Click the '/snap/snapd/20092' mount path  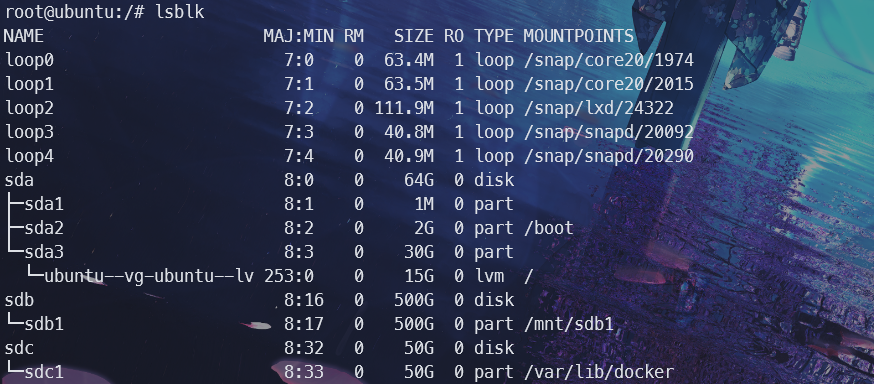[x=609, y=132]
